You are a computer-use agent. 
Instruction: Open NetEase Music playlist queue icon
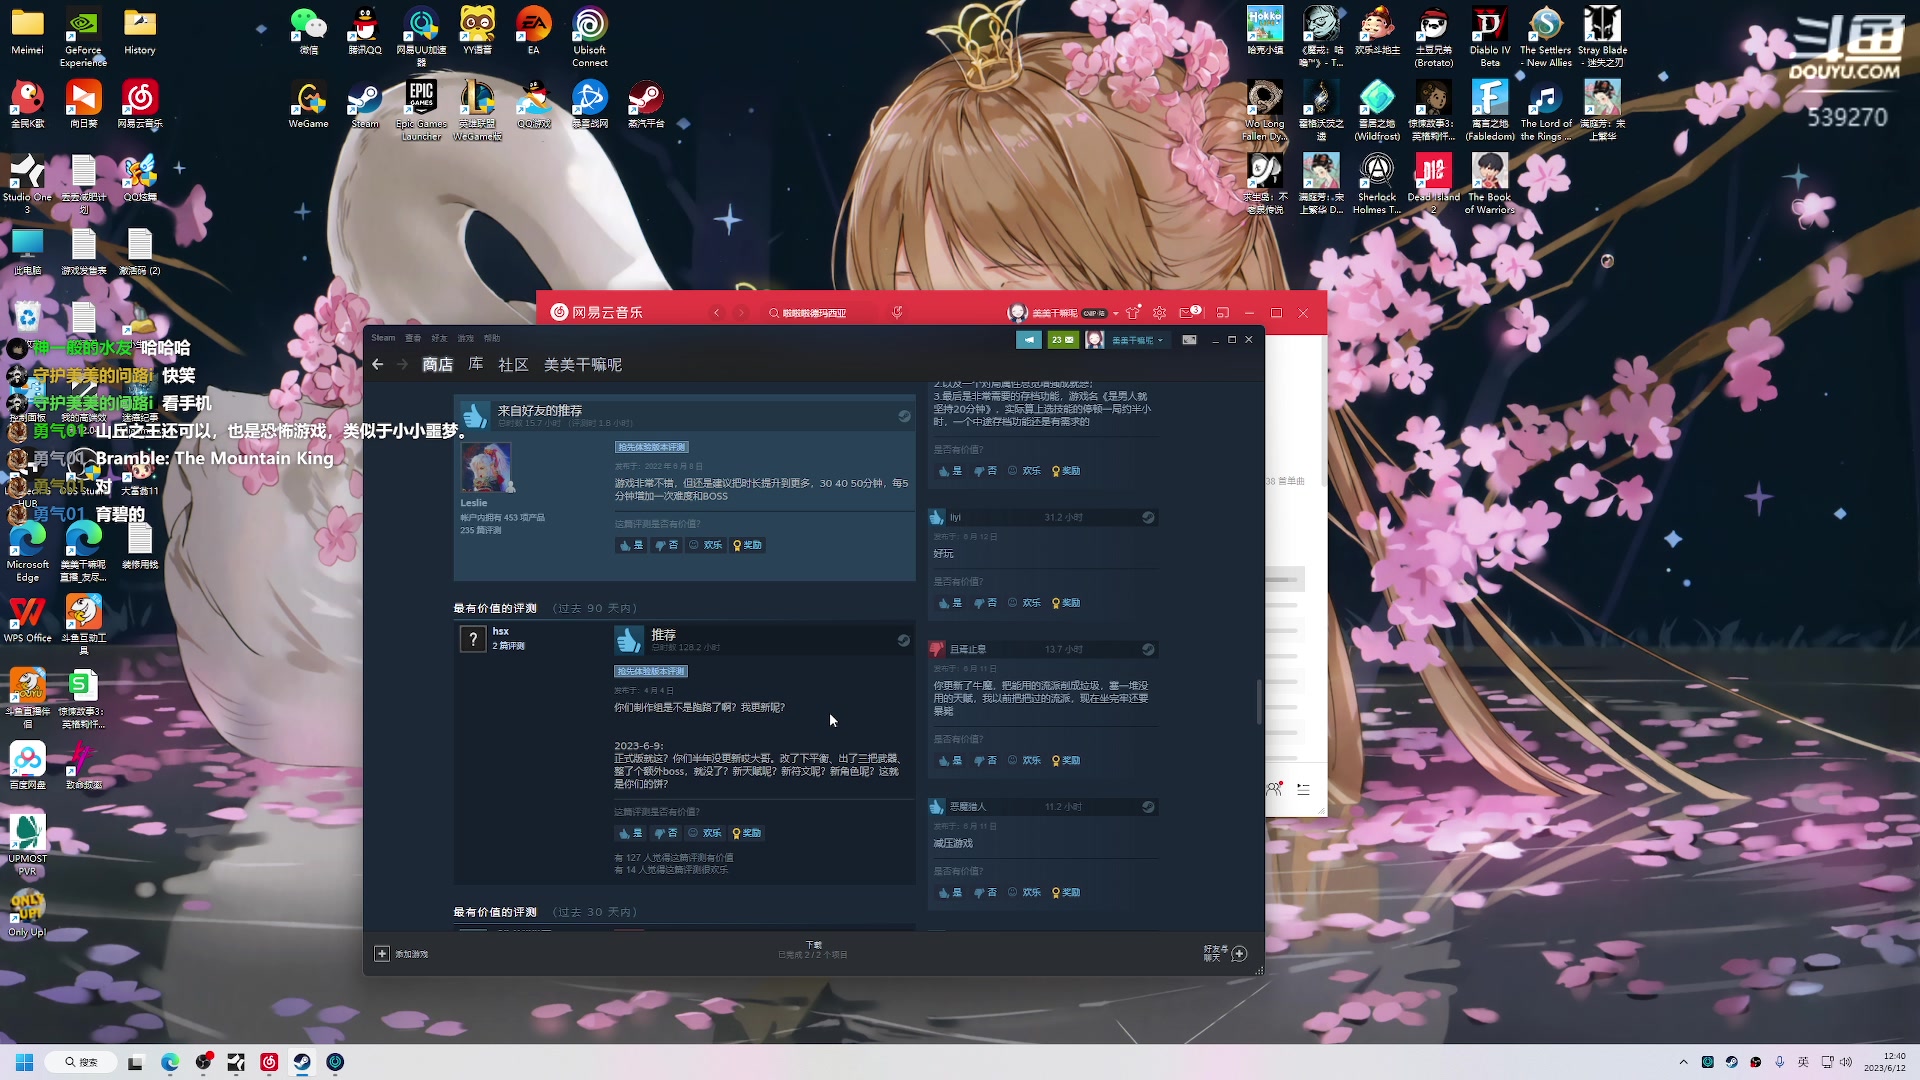(1303, 790)
